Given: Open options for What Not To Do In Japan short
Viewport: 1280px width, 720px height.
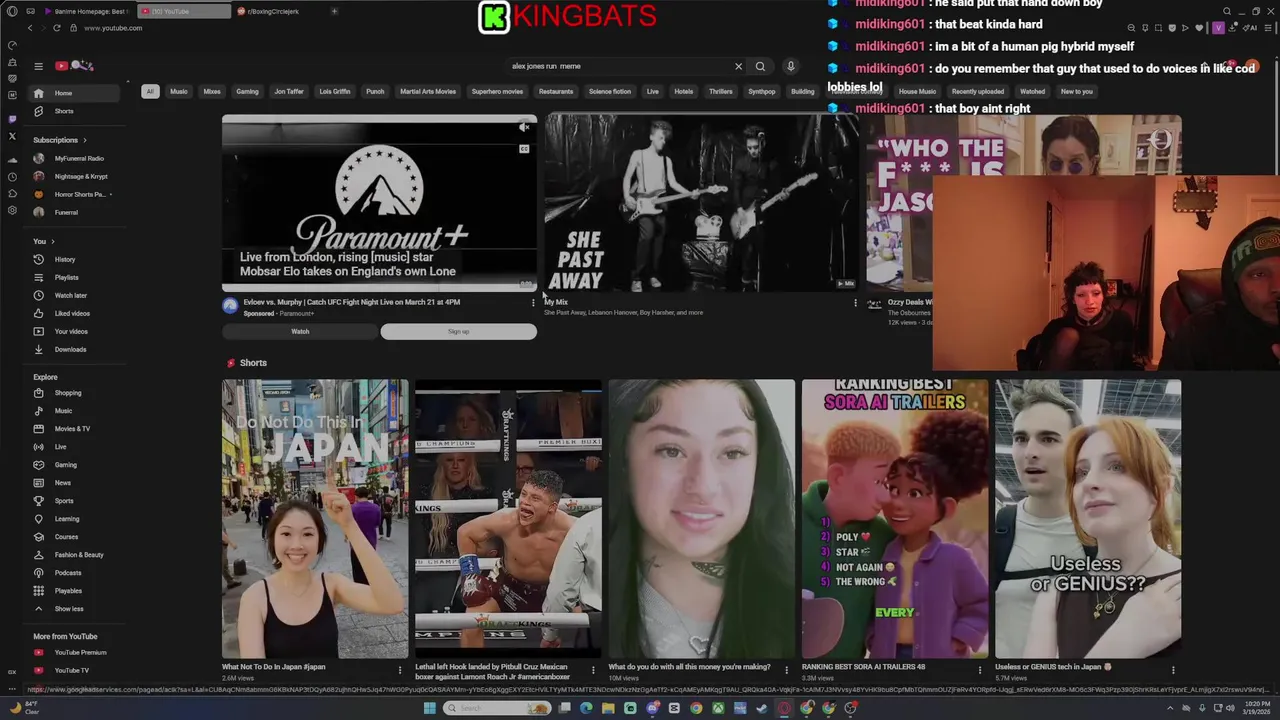Looking at the screenshot, I should click(400, 670).
